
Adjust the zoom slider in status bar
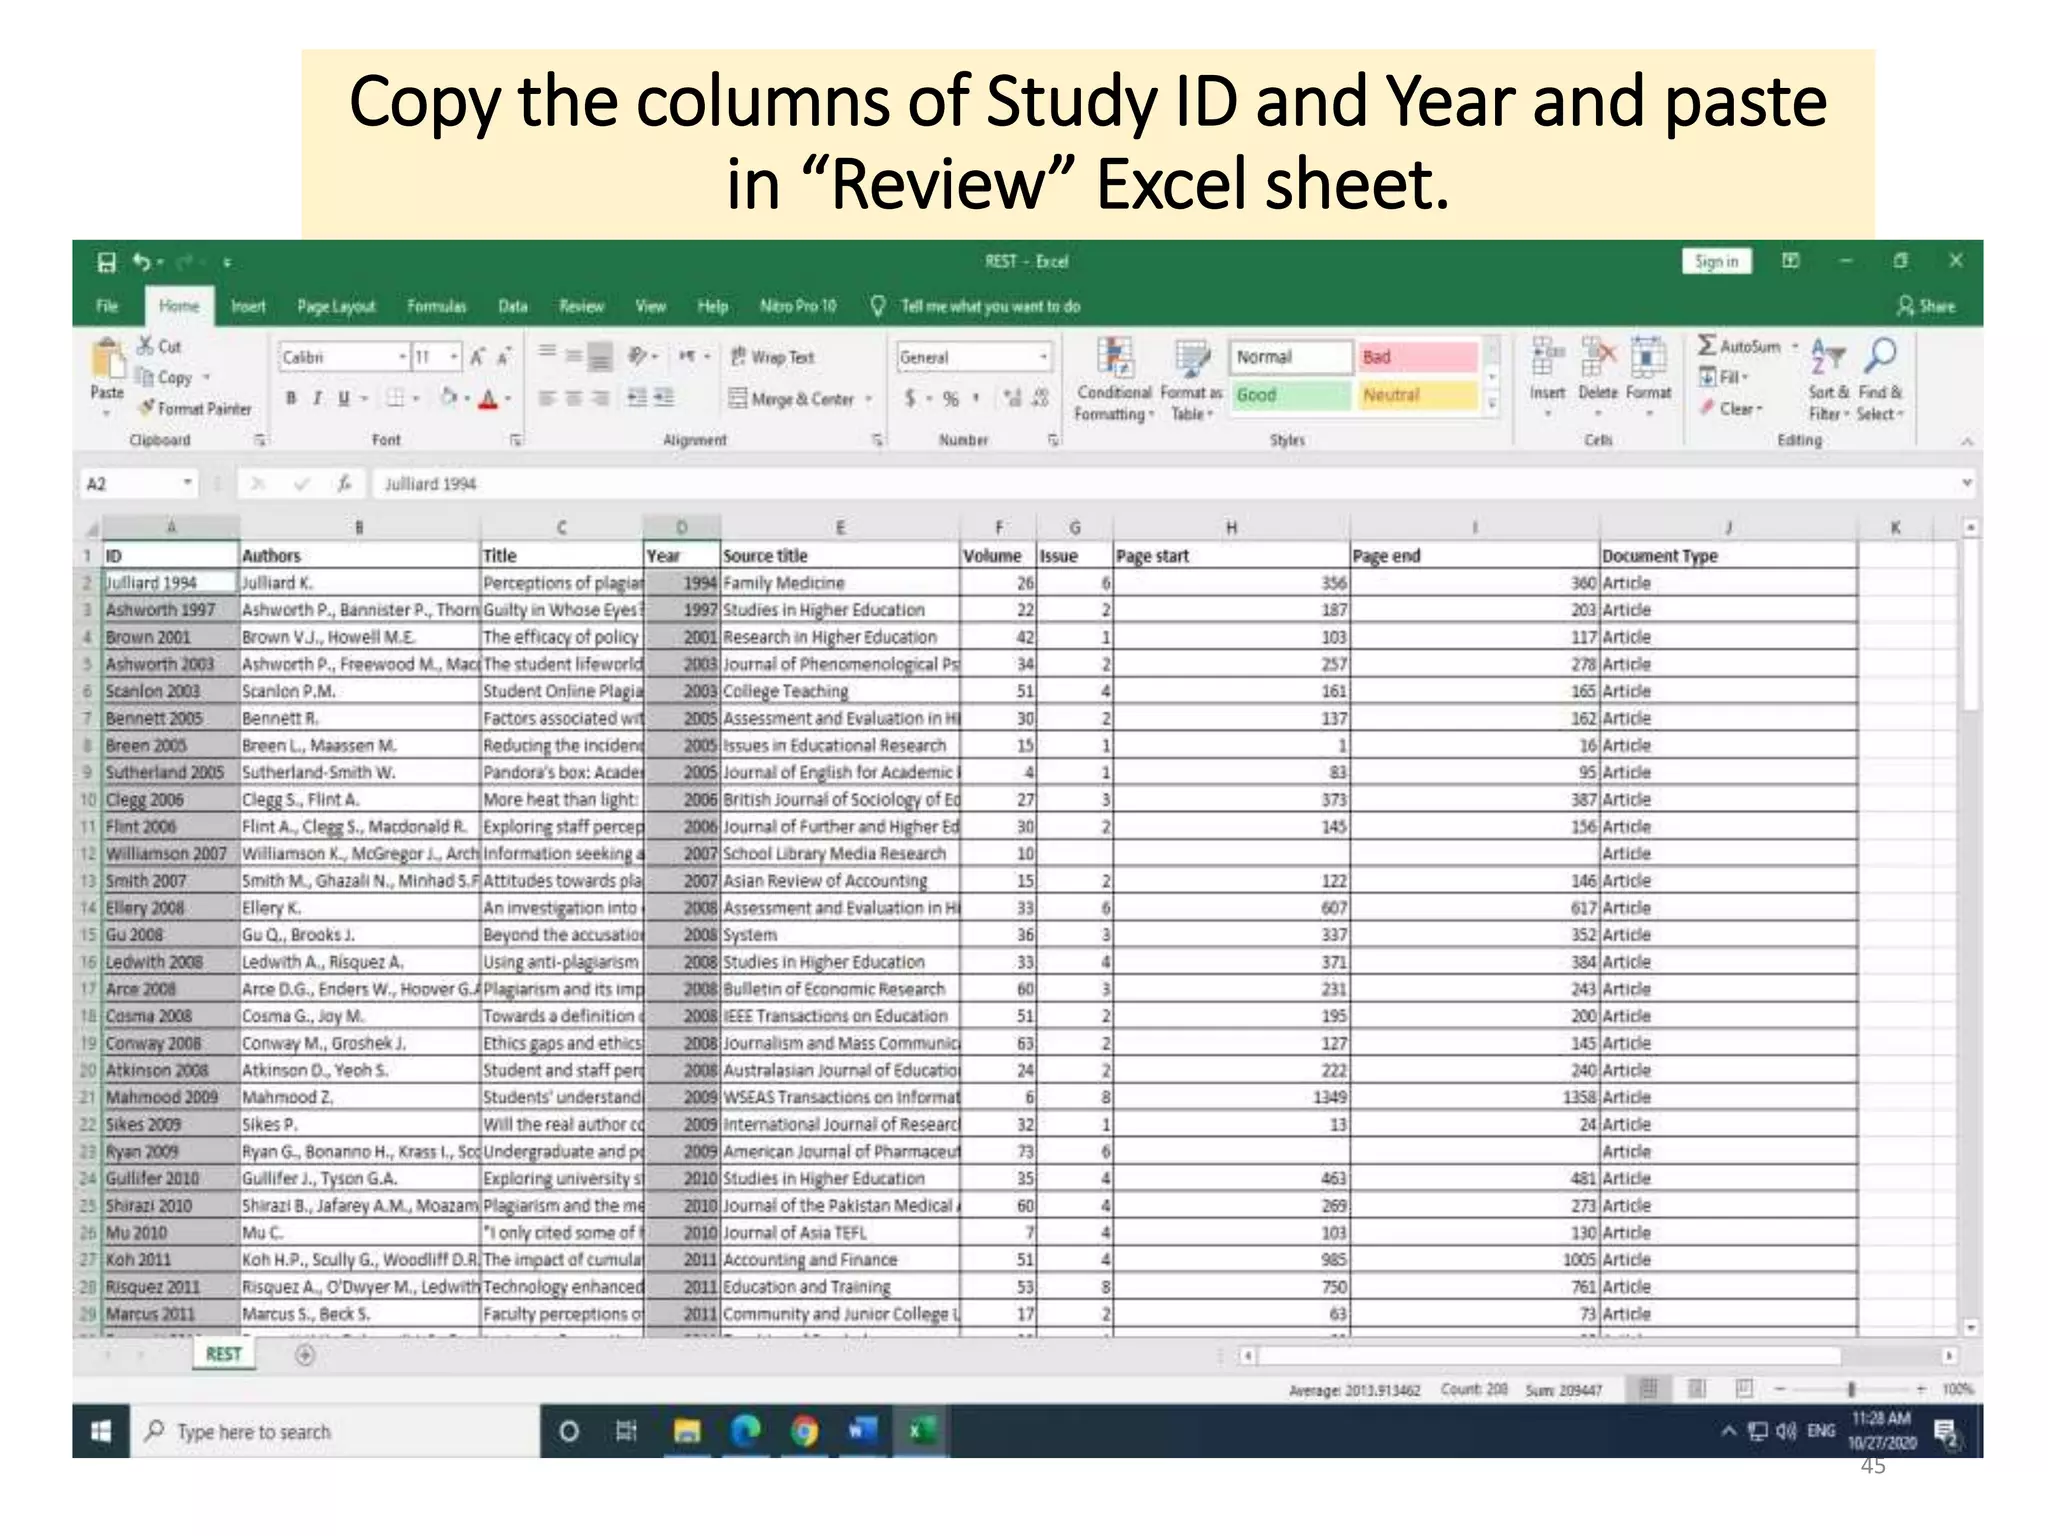click(x=1851, y=1389)
